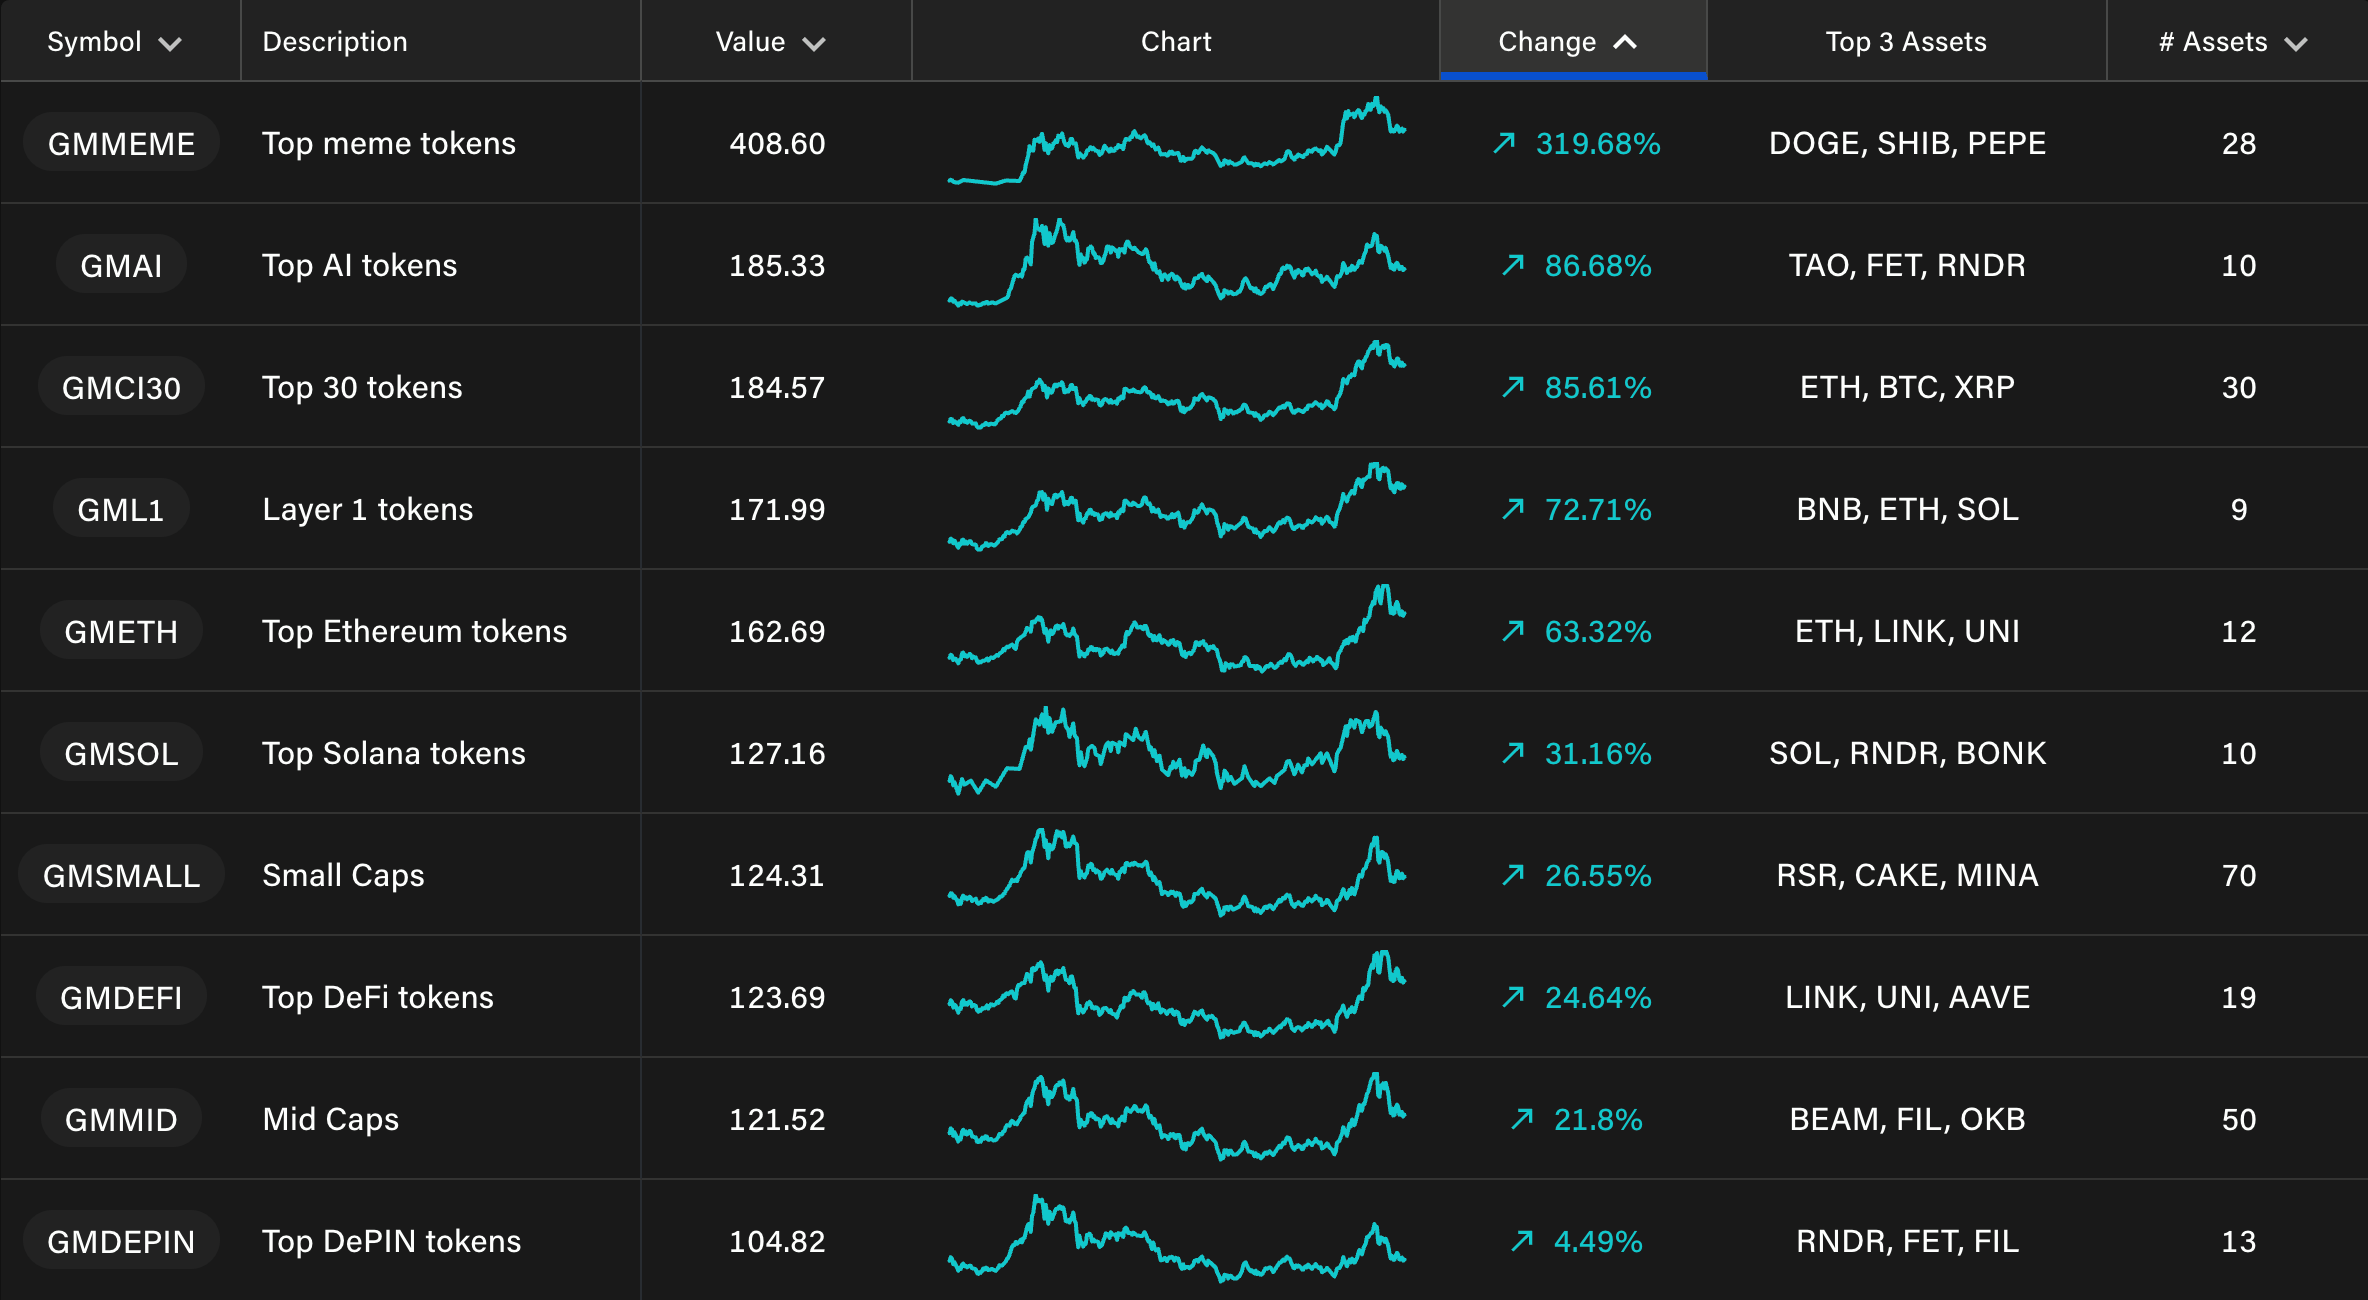Screen dimensions: 2368x1300
Task: Sort by Symbol column chevron
Action: [170, 43]
